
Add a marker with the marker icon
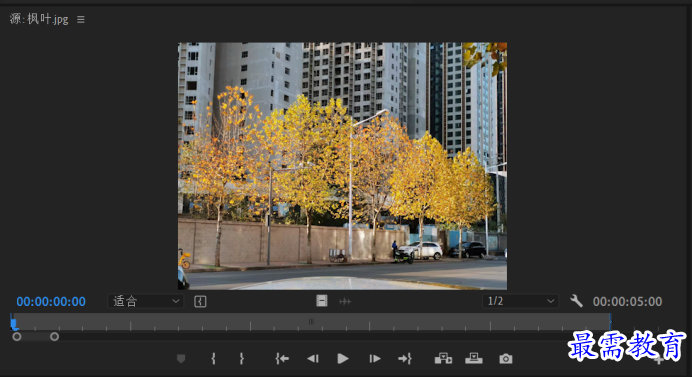181,358
